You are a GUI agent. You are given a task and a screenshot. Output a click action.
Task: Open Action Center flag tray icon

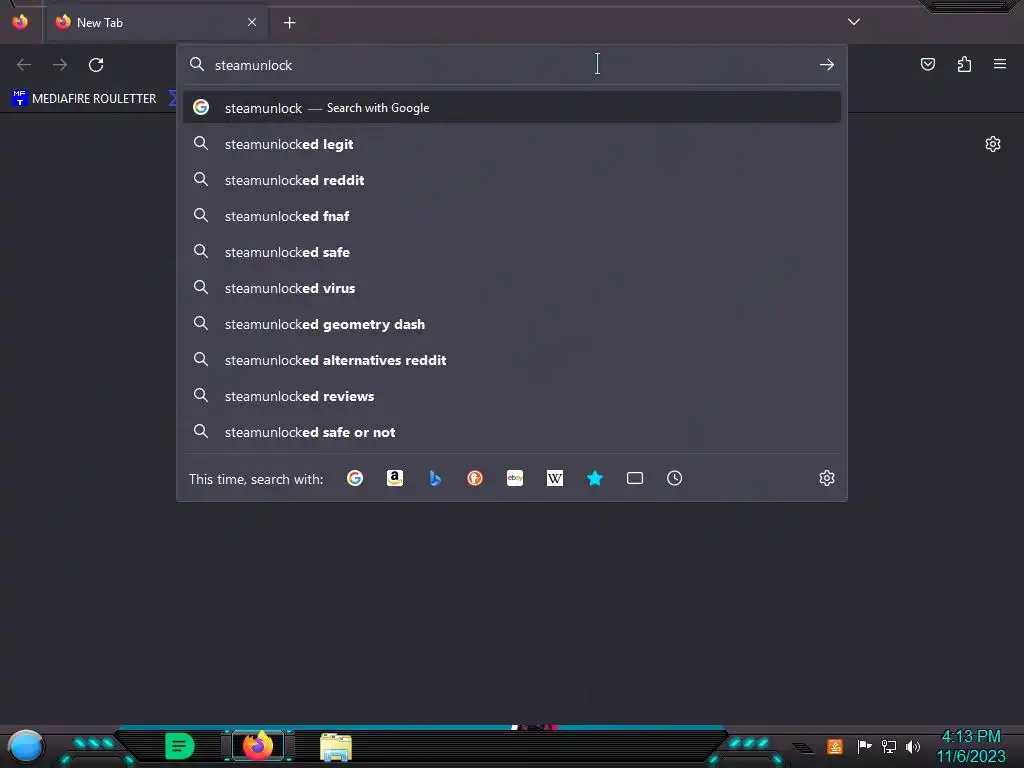864,746
